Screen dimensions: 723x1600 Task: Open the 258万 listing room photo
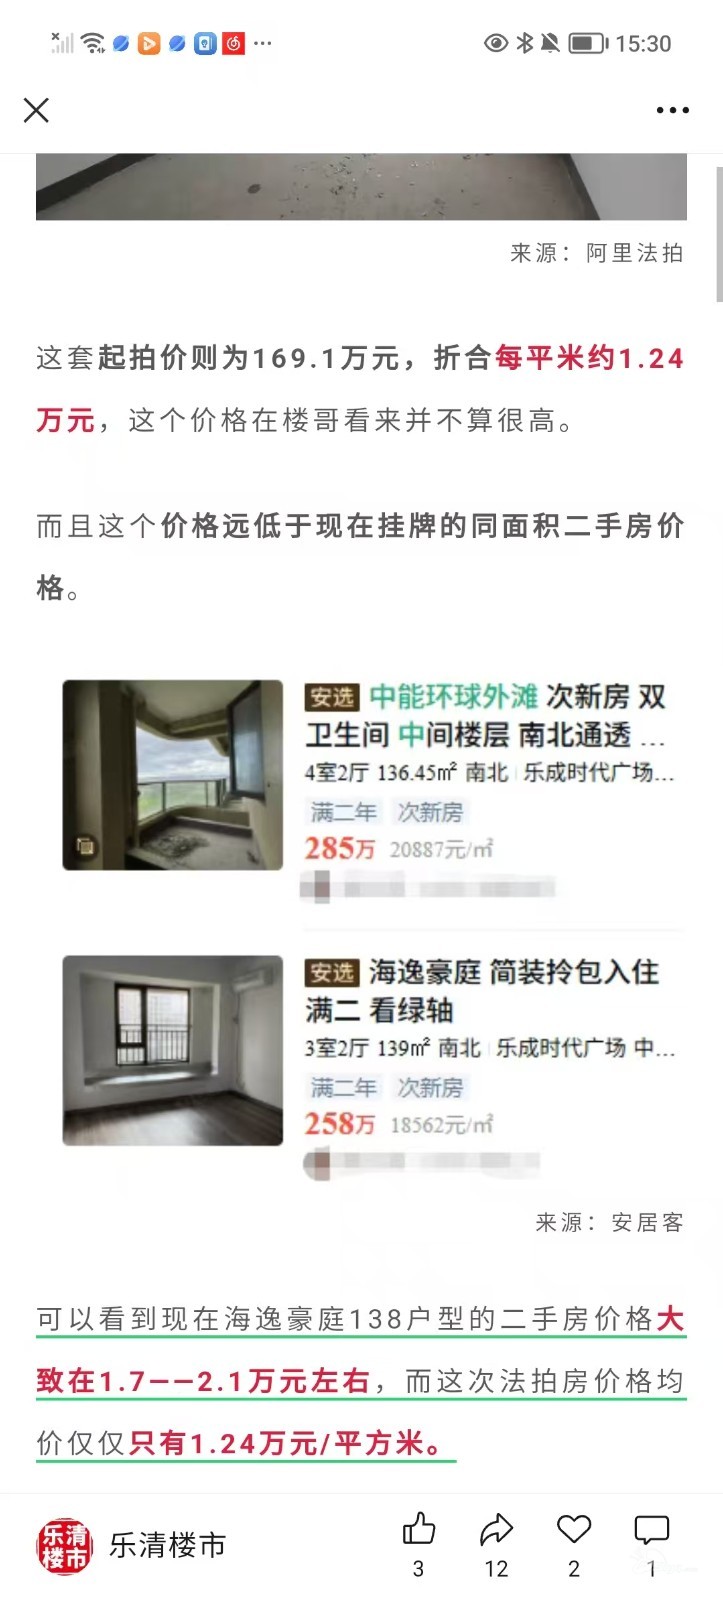[173, 1050]
